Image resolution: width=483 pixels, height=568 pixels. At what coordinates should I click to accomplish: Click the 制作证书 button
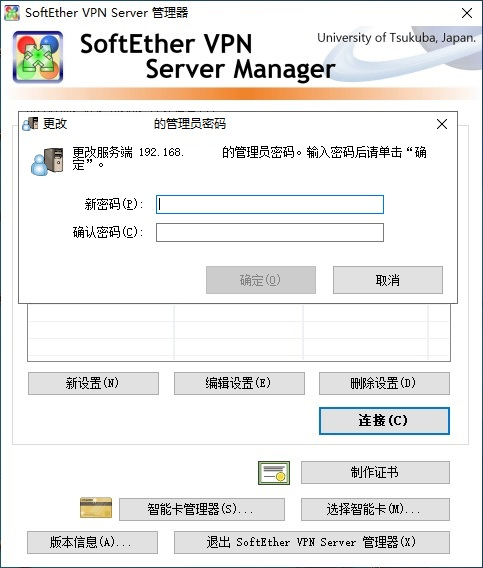tap(375, 472)
